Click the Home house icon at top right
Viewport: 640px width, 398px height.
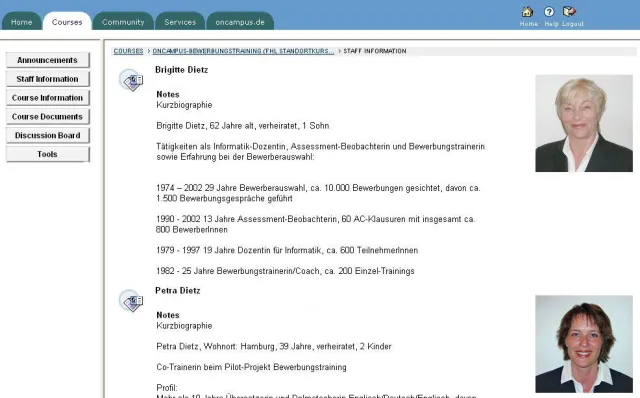point(527,12)
